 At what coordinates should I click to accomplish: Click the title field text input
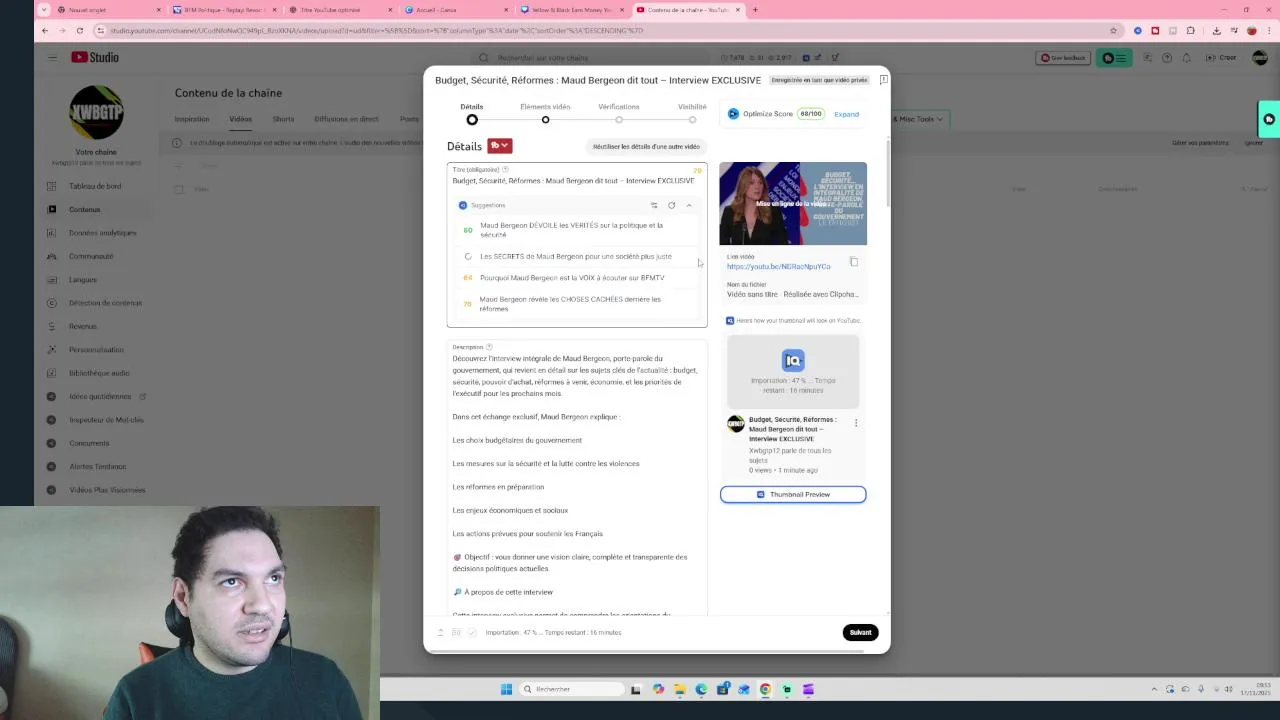coord(573,181)
